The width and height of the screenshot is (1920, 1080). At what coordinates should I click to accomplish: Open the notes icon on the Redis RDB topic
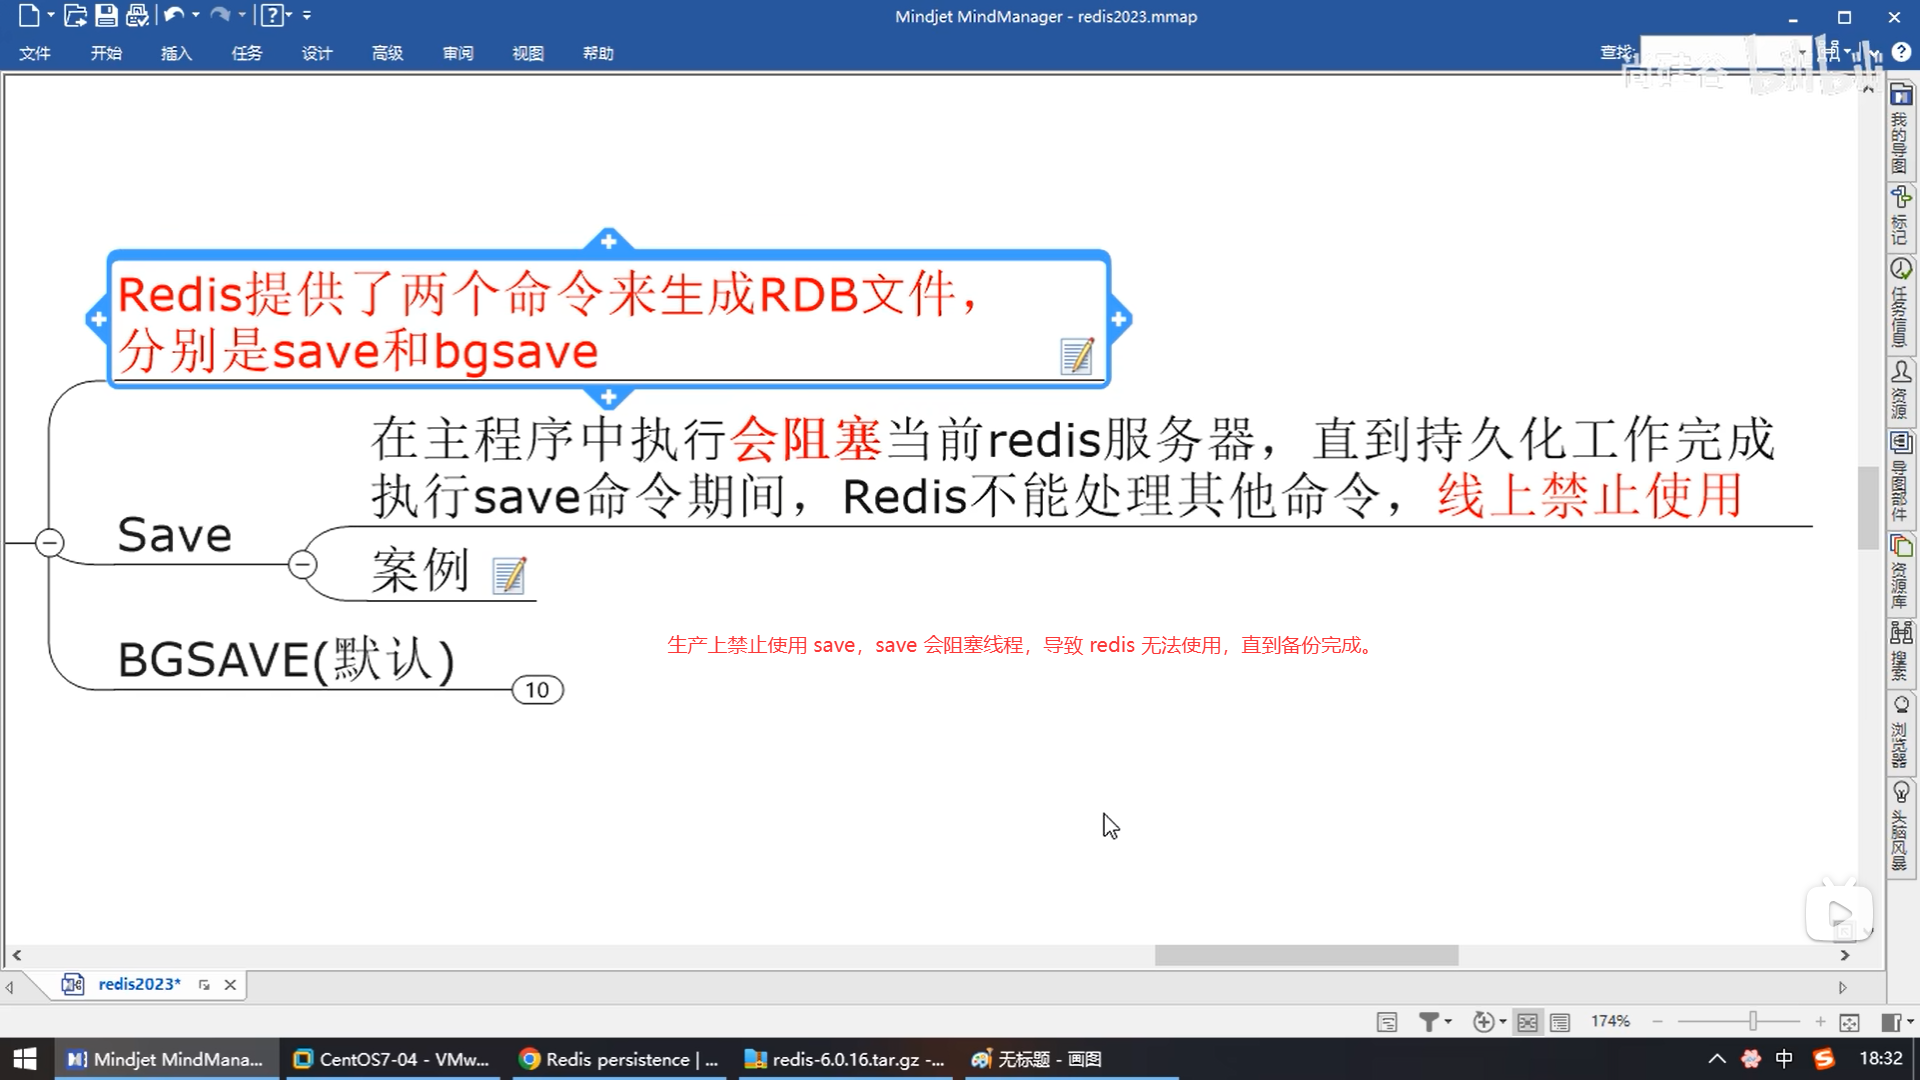(1076, 356)
